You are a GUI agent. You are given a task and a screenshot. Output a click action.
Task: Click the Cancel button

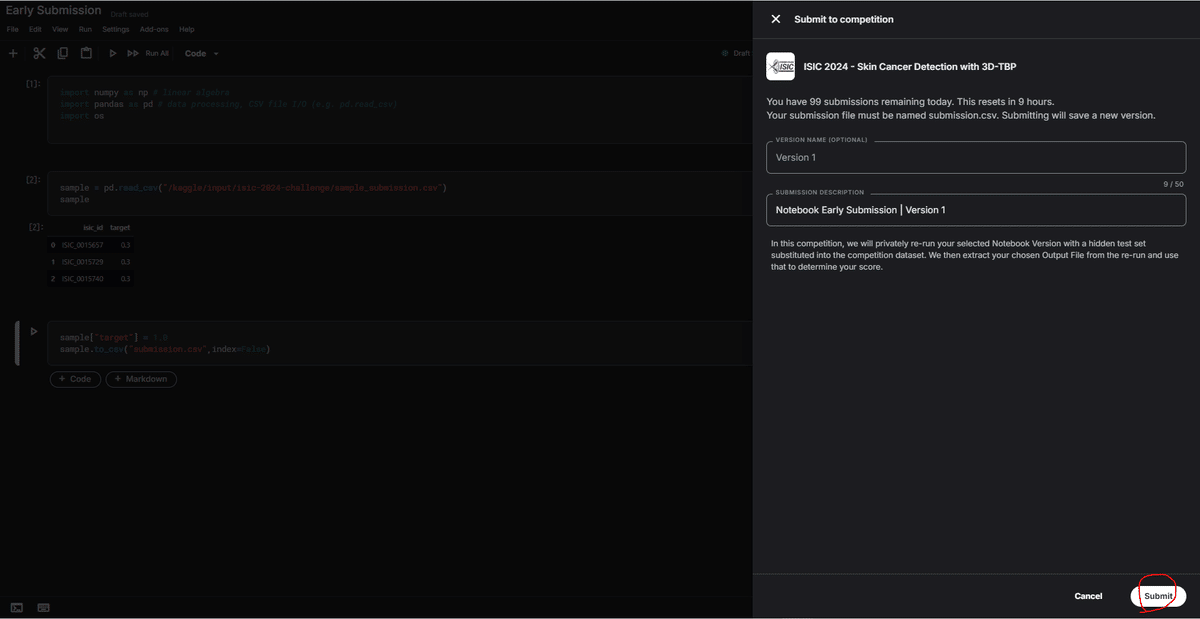coord(1088,596)
